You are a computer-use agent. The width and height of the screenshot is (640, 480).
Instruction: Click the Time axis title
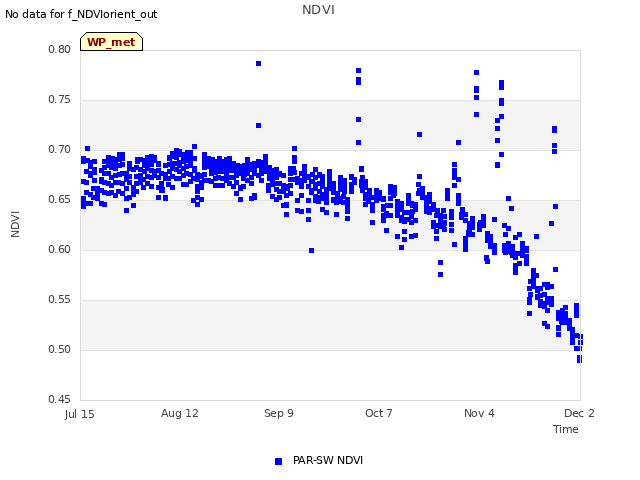click(566, 429)
